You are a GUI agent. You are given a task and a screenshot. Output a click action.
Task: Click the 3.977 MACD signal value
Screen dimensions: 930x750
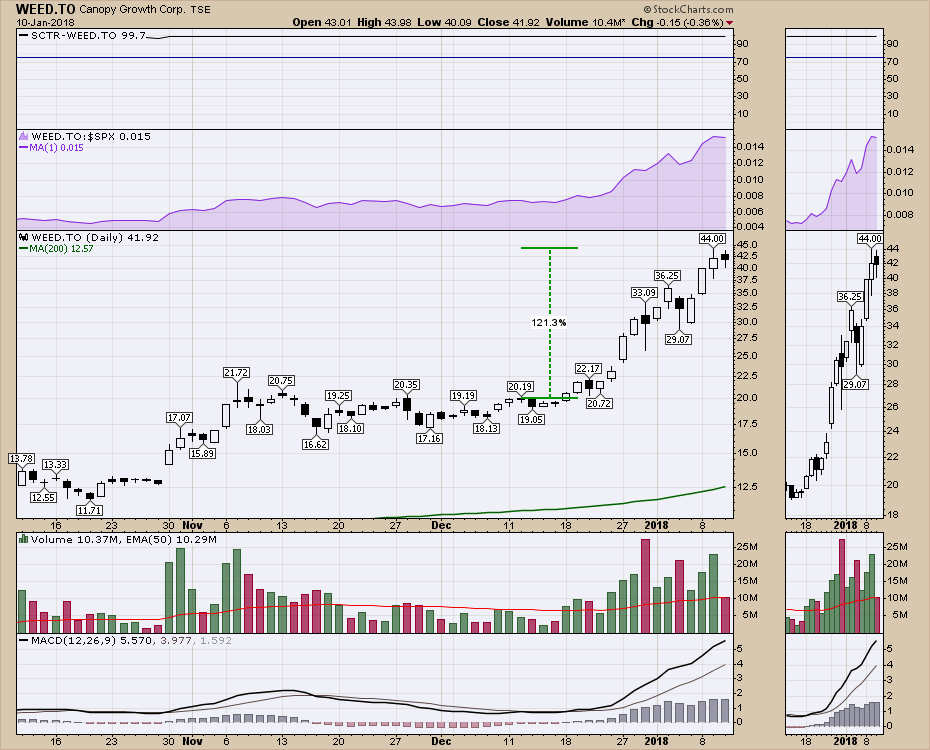[176, 640]
